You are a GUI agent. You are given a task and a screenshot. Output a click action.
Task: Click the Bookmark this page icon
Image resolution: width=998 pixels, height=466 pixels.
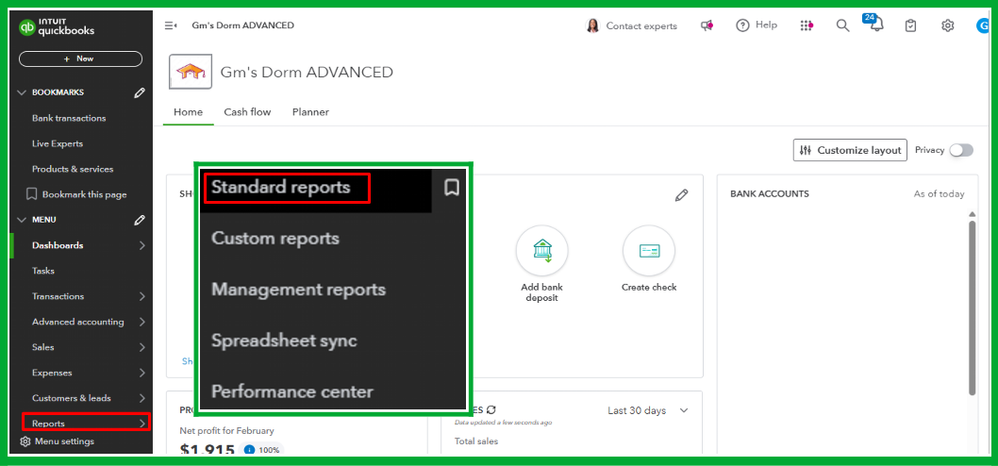pos(31,194)
